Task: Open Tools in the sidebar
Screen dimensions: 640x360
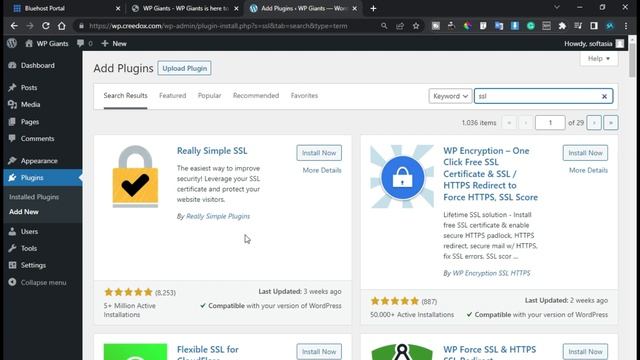Action: click(x=42, y=248)
